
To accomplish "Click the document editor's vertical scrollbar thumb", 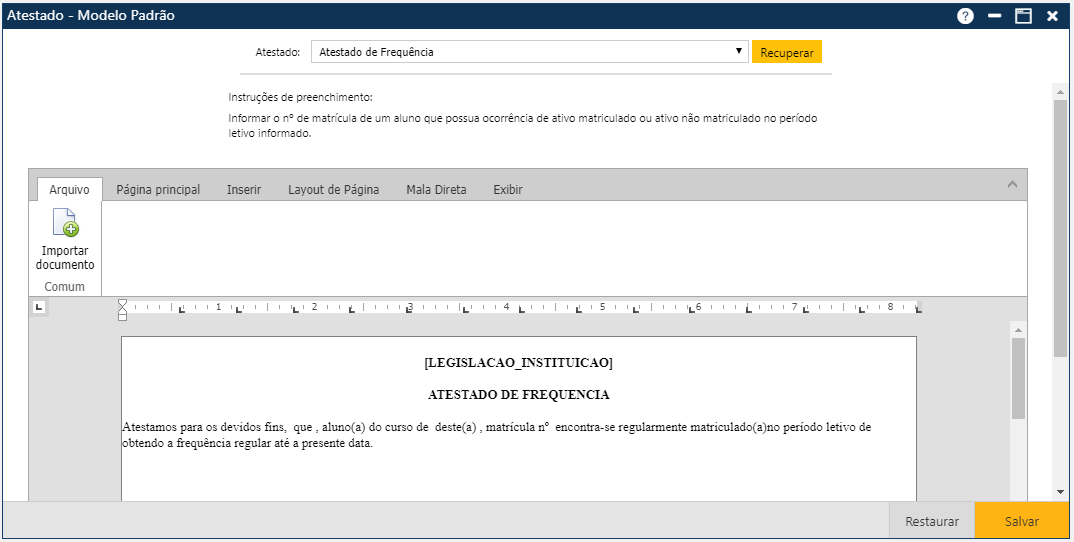I will 1018,378.
